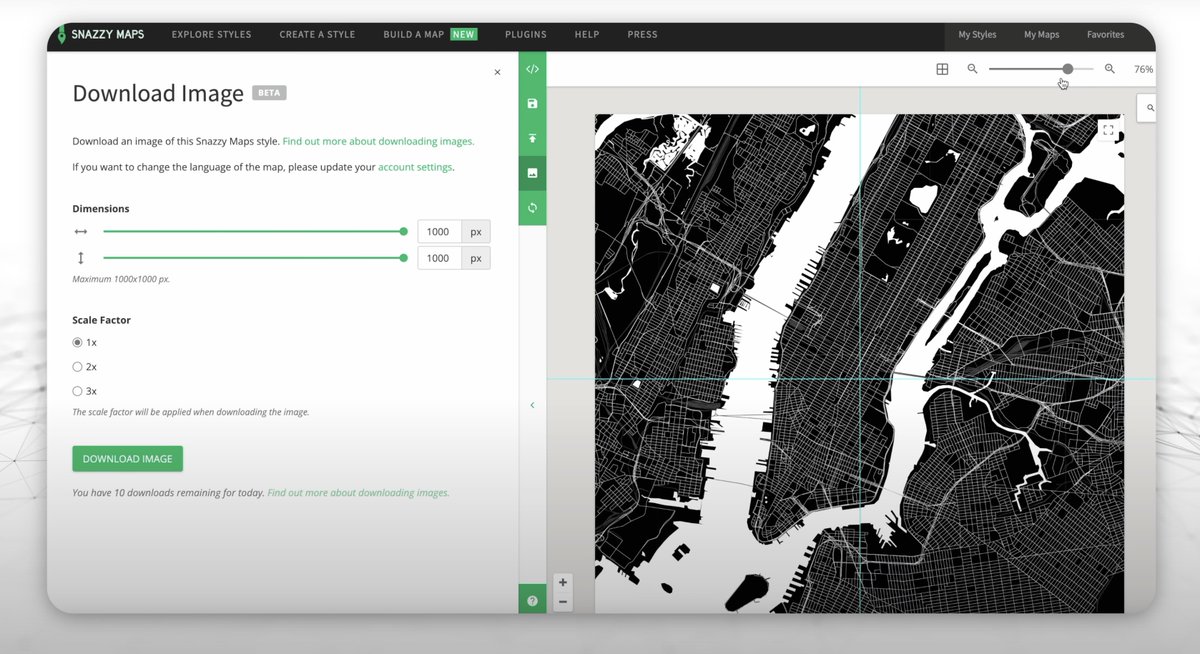Viewport: 1200px width, 654px height.
Task: Switch to My Maps tab
Action: point(1041,34)
